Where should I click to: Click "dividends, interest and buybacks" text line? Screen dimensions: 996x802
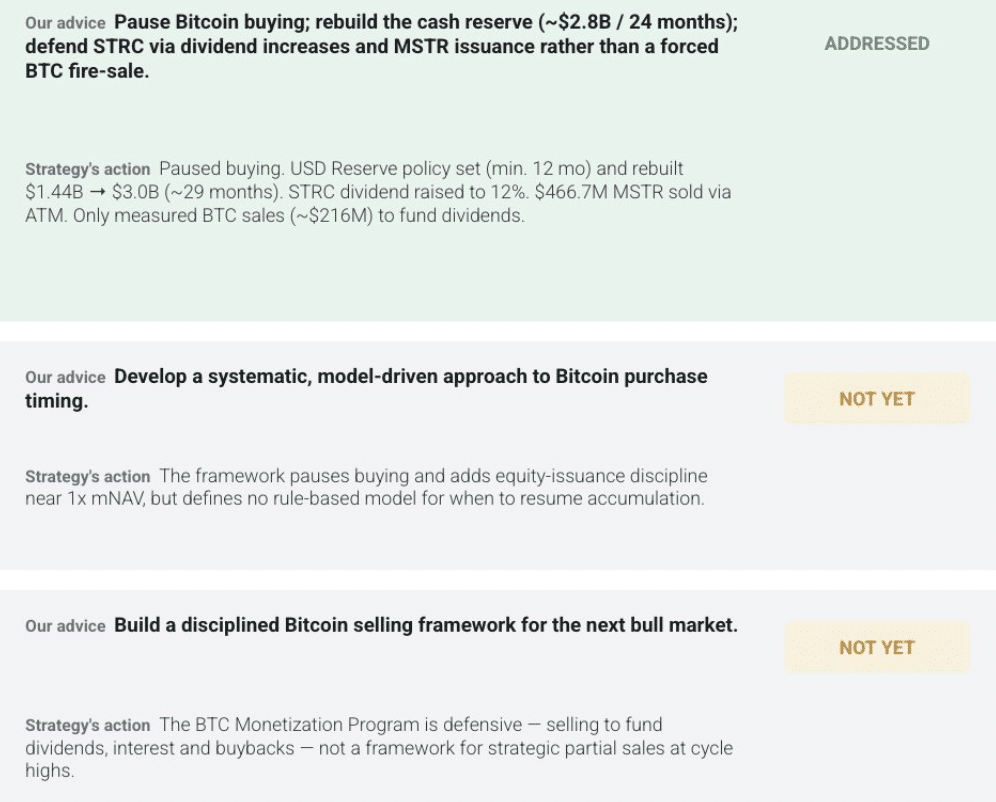(160, 748)
